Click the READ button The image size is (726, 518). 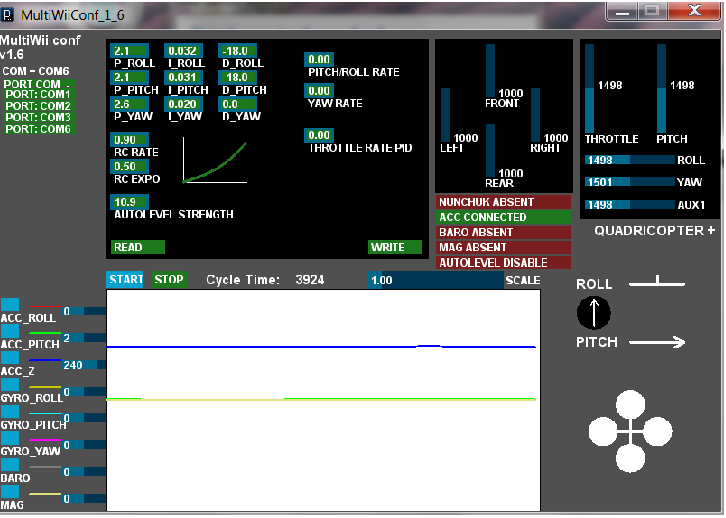[138, 247]
